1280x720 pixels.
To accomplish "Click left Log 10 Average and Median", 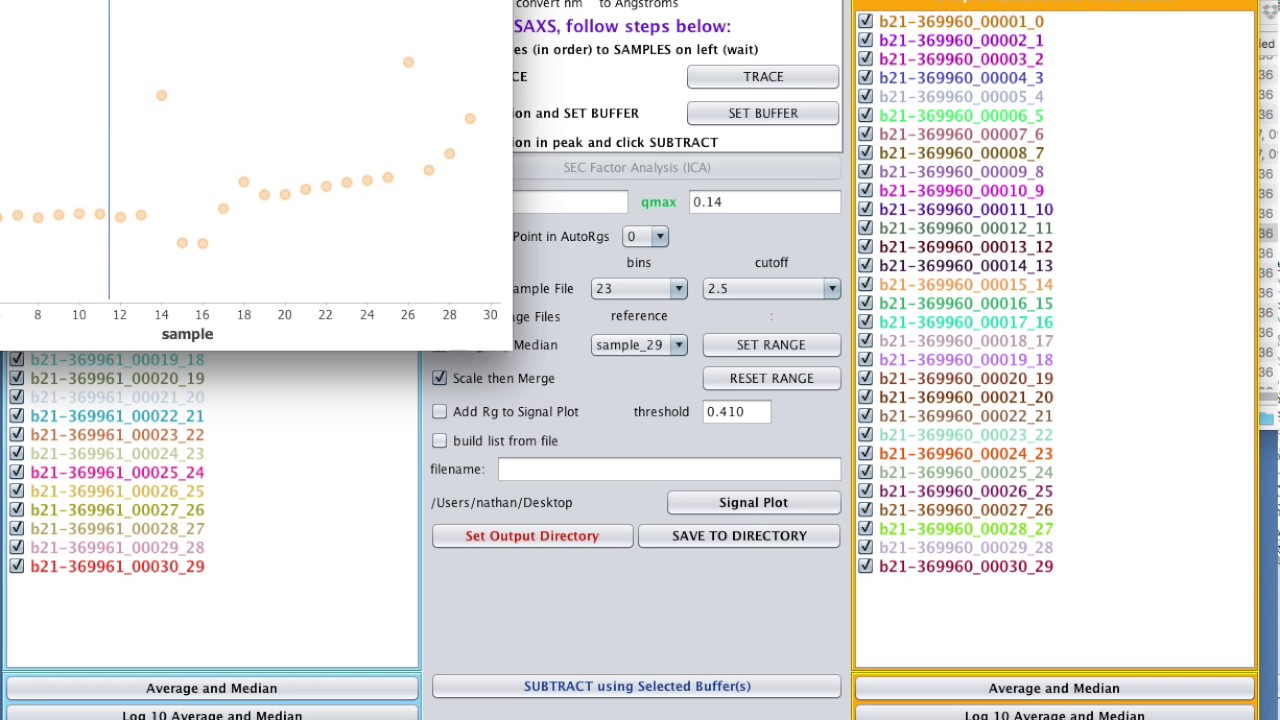I will (212, 714).
